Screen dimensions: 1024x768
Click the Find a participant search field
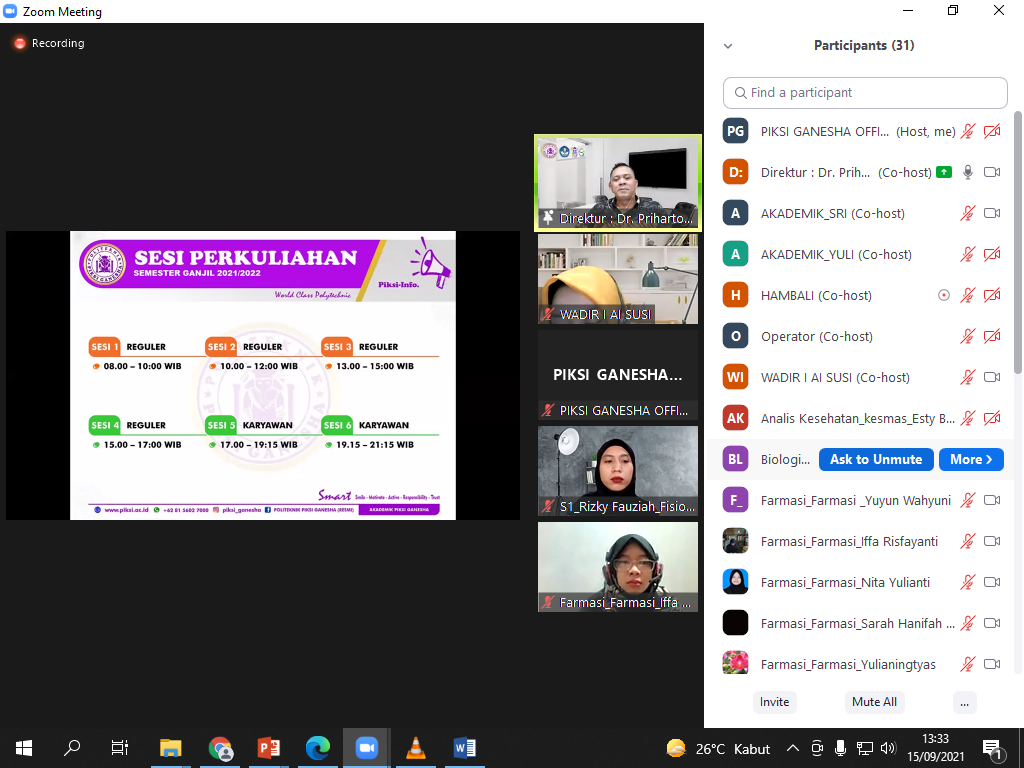[x=865, y=93]
